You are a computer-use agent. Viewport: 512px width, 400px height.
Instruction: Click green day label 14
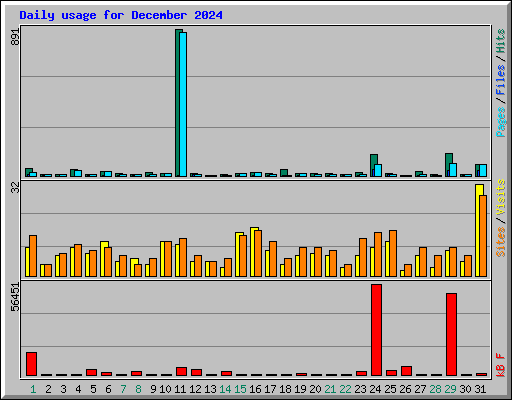(x=225, y=389)
